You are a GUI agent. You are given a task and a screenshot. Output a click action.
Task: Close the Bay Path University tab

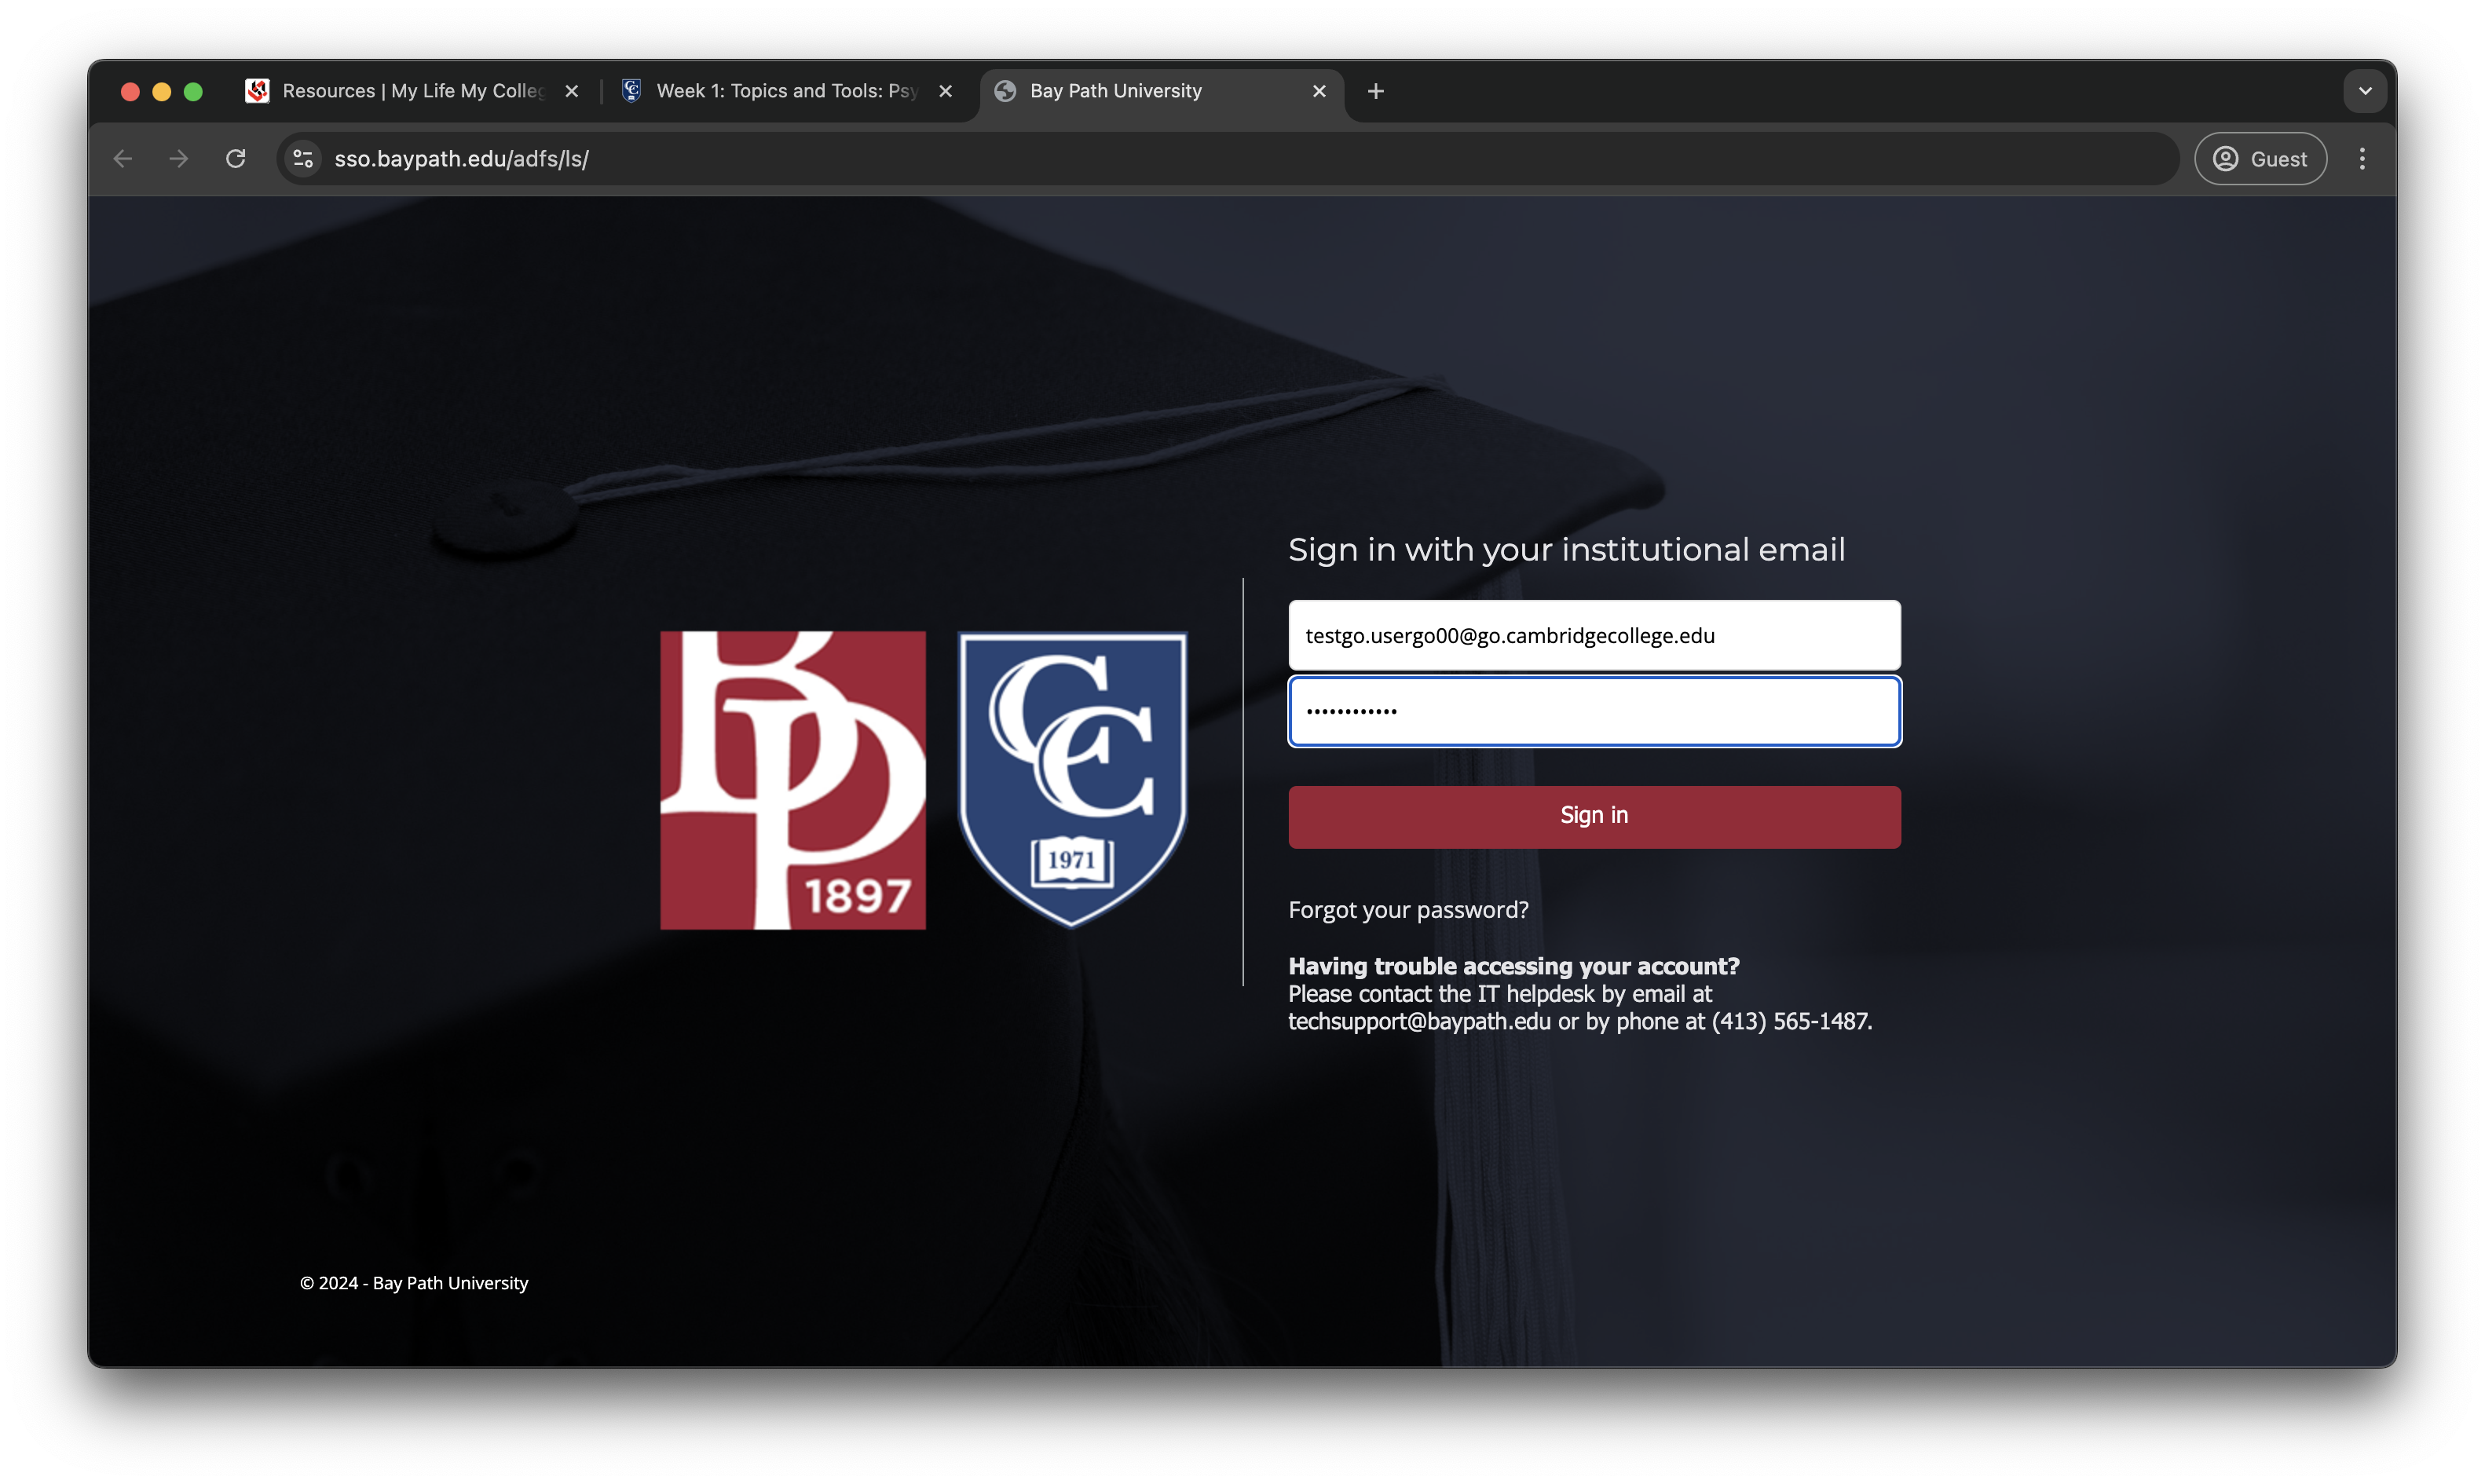pos(1319,91)
